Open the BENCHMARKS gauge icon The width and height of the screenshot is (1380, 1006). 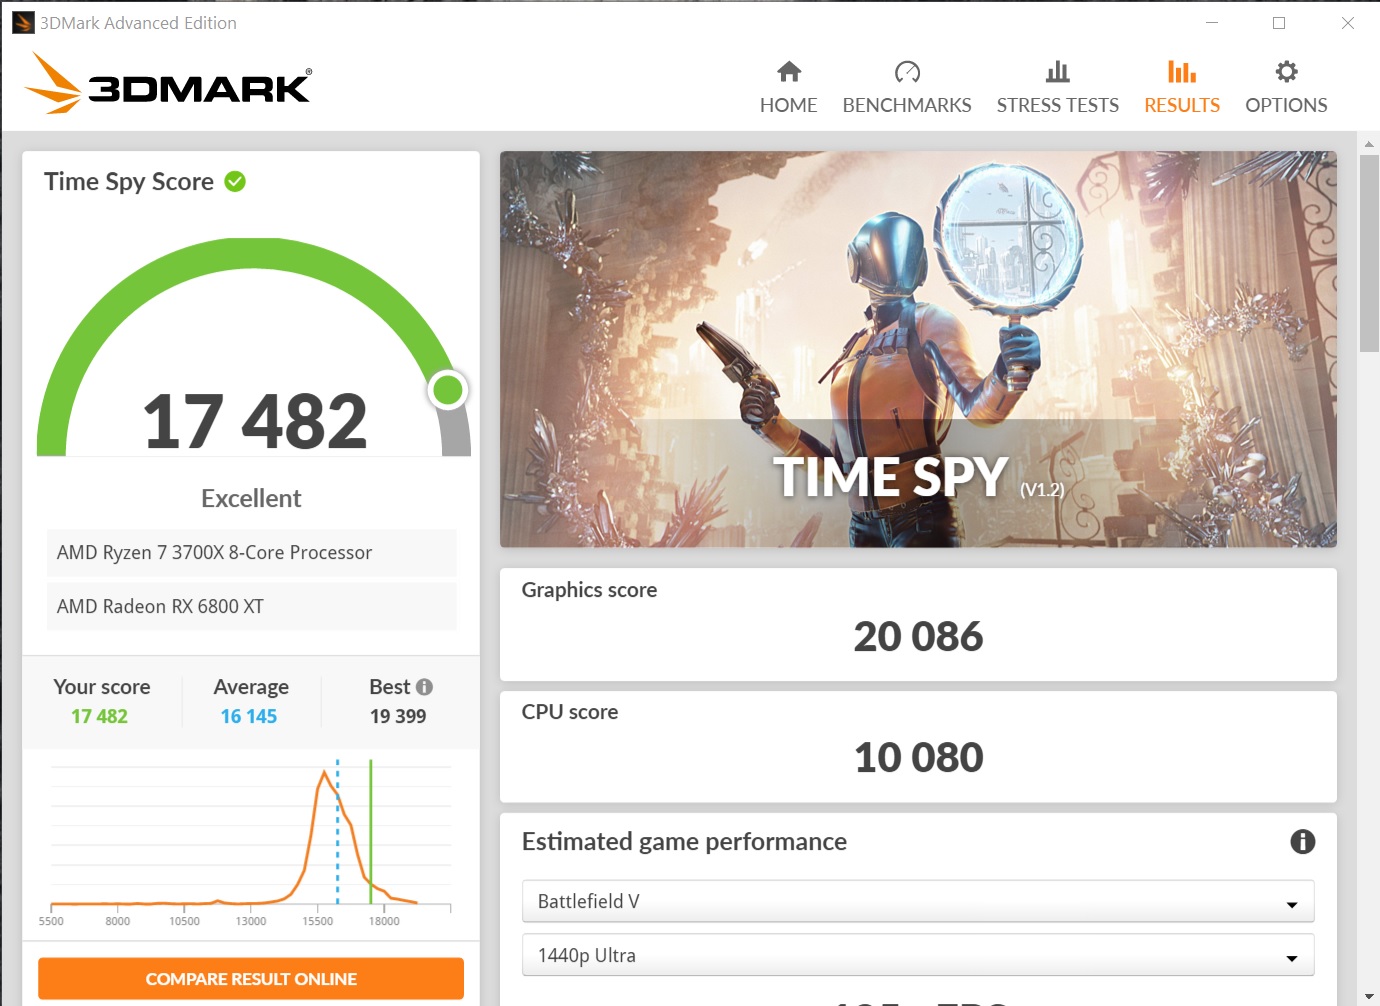[907, 71]
